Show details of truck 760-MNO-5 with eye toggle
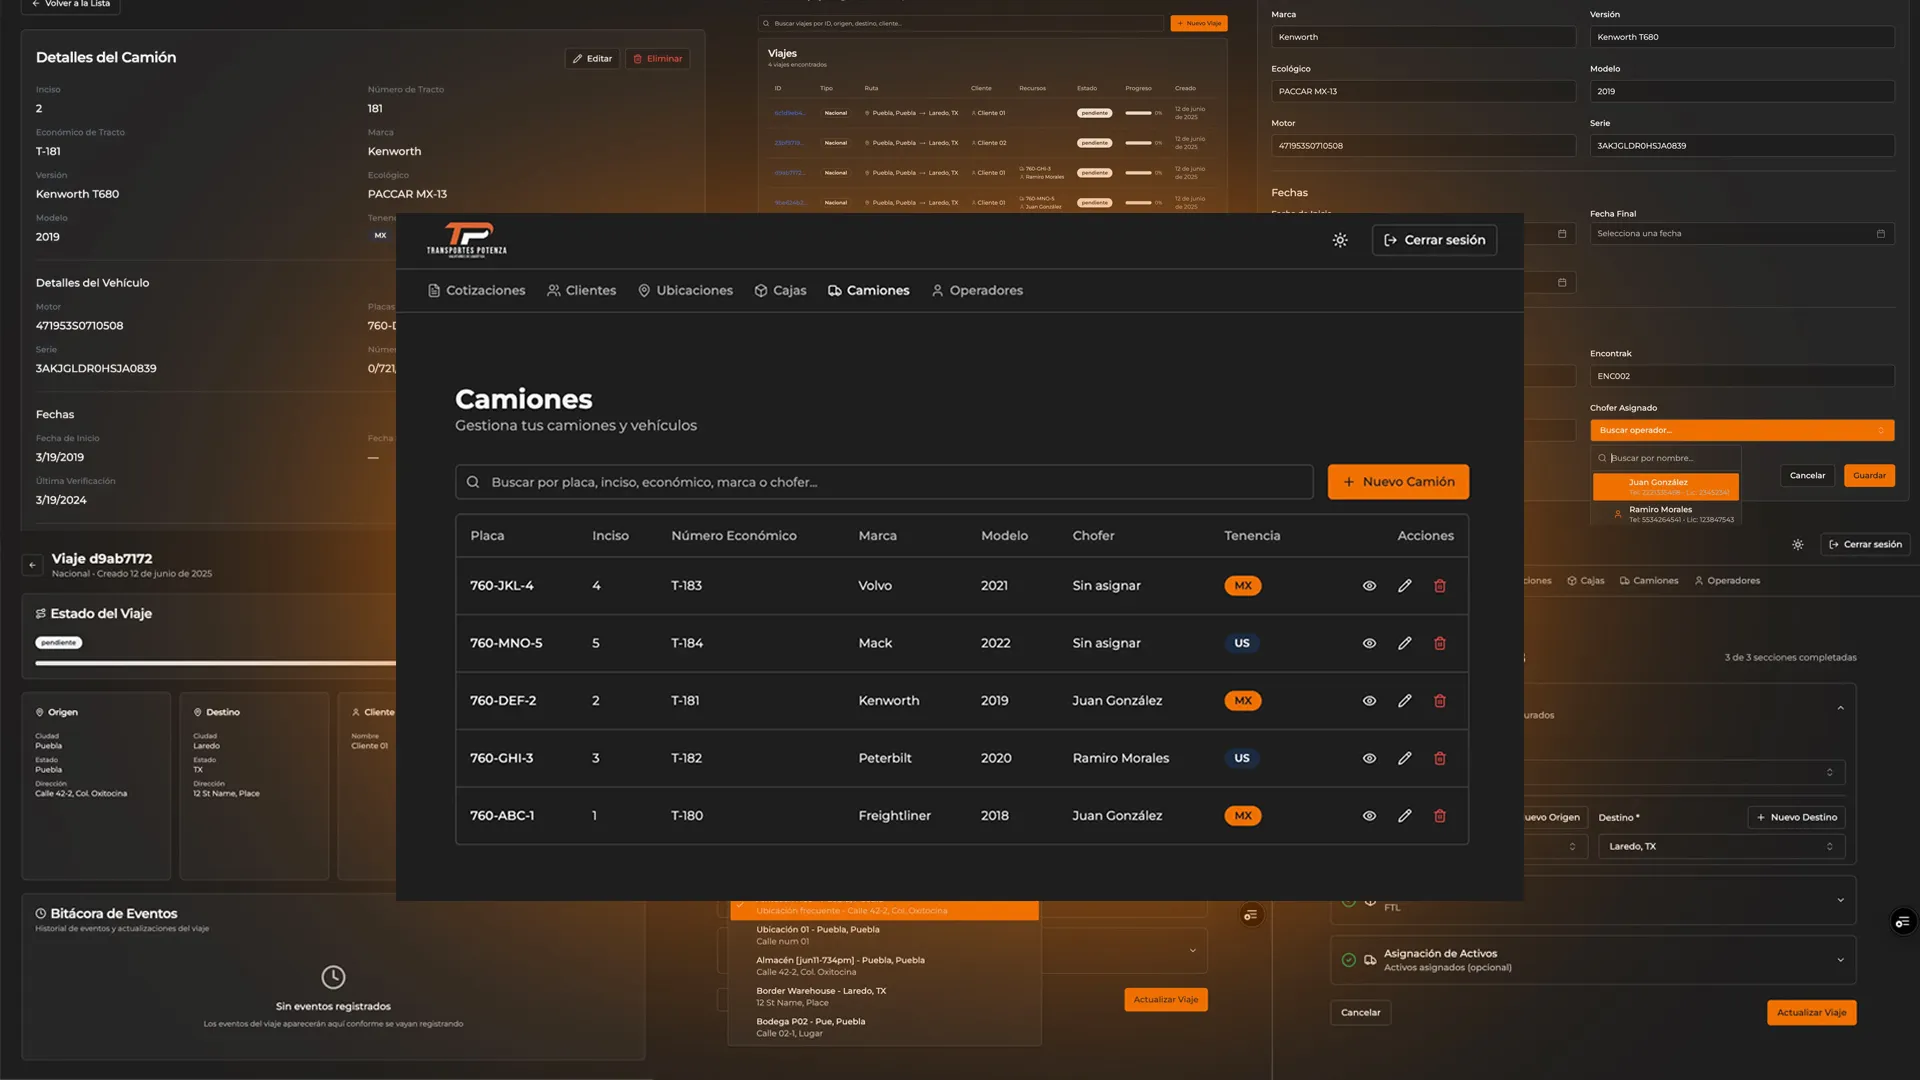 (1369, 643)
